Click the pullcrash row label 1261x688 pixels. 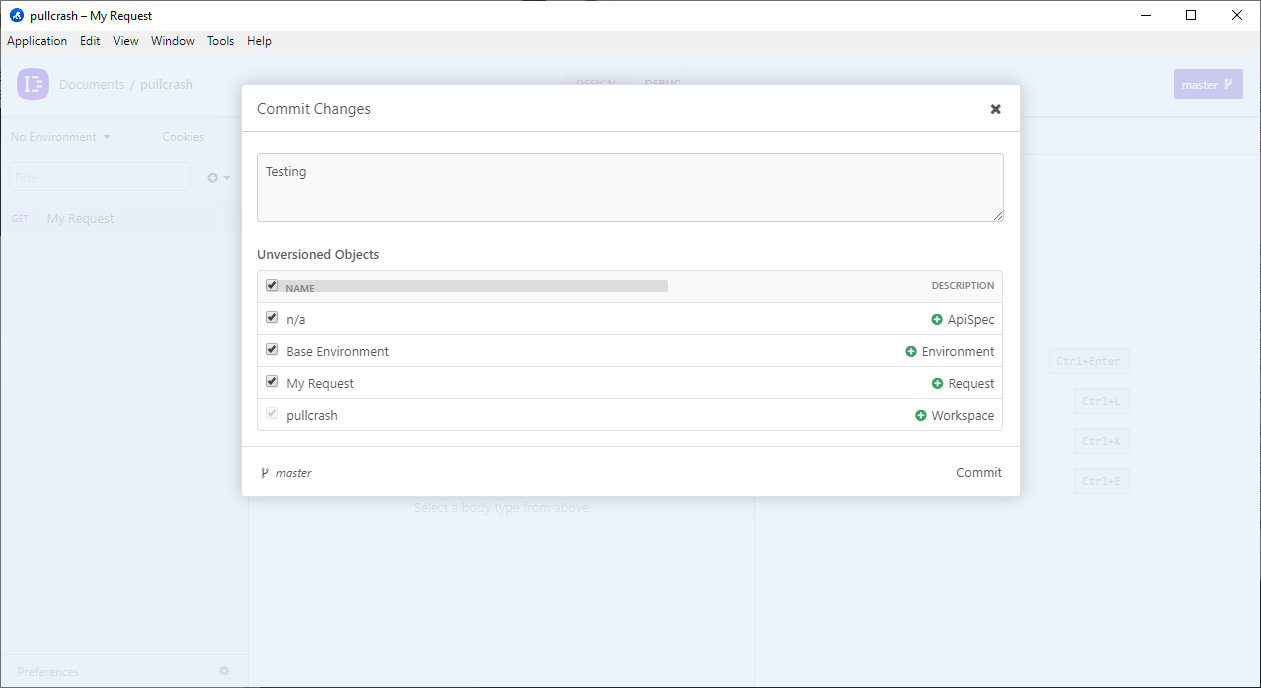[312, 416]
